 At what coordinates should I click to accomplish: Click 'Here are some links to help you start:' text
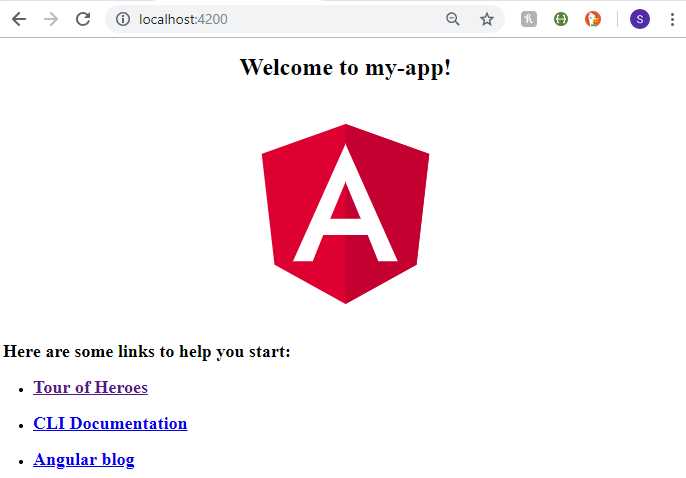click(147, 352)
